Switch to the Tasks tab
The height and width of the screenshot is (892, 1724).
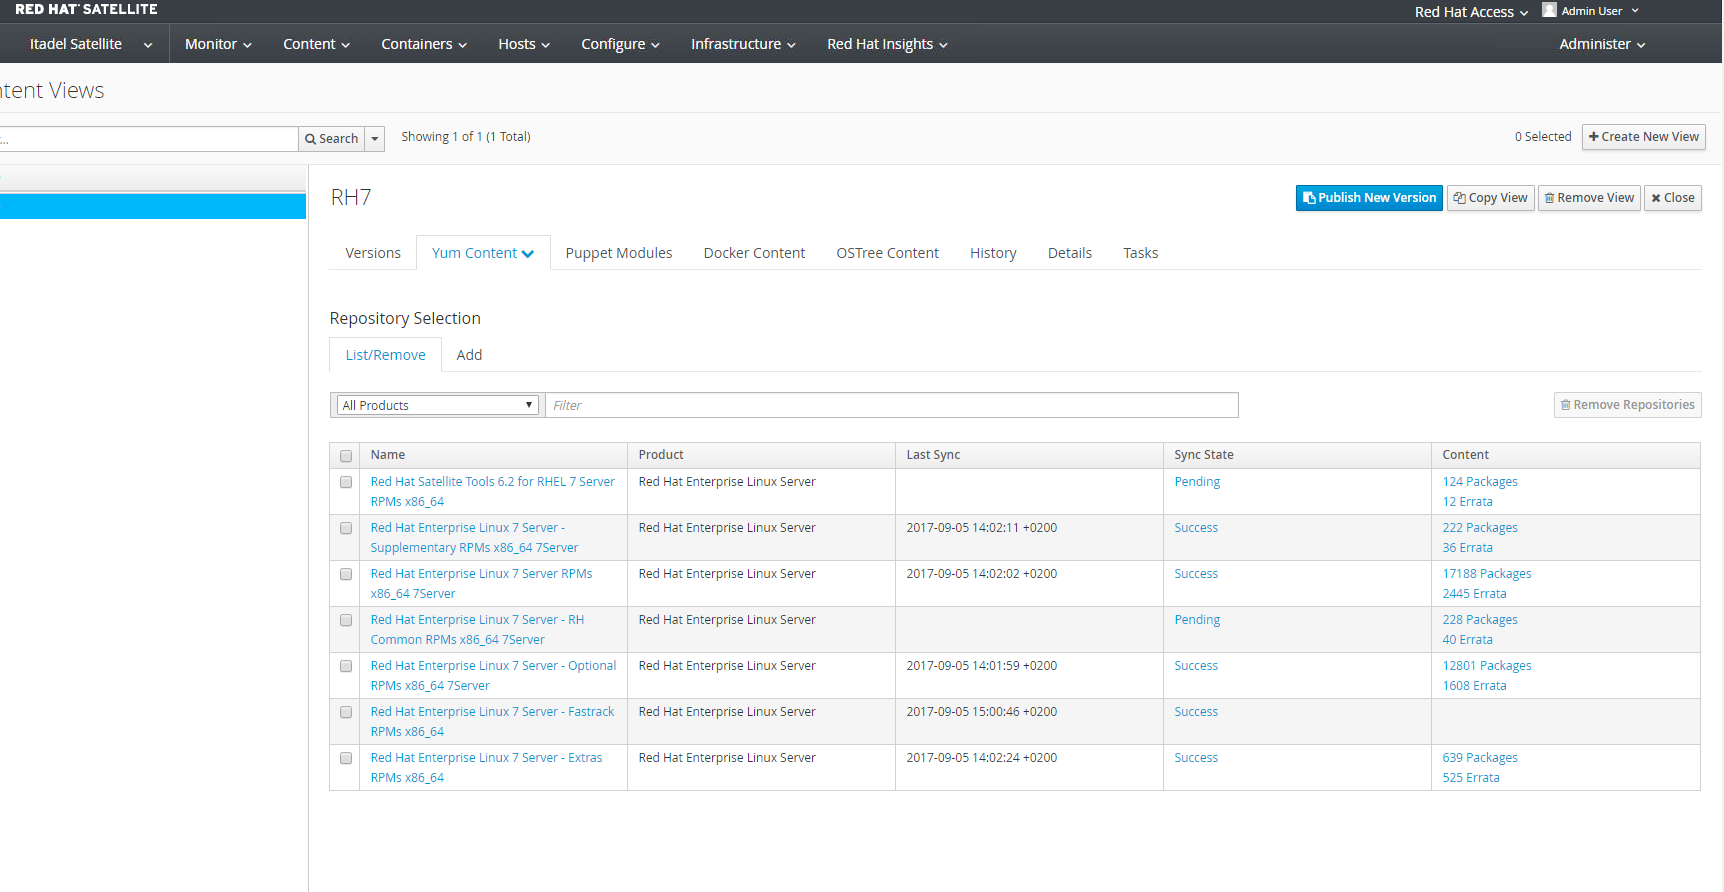[1141, 253]
